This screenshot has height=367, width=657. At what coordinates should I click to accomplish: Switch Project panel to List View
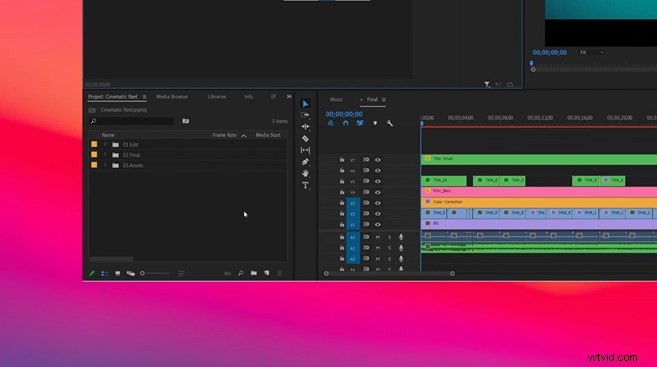105,273
